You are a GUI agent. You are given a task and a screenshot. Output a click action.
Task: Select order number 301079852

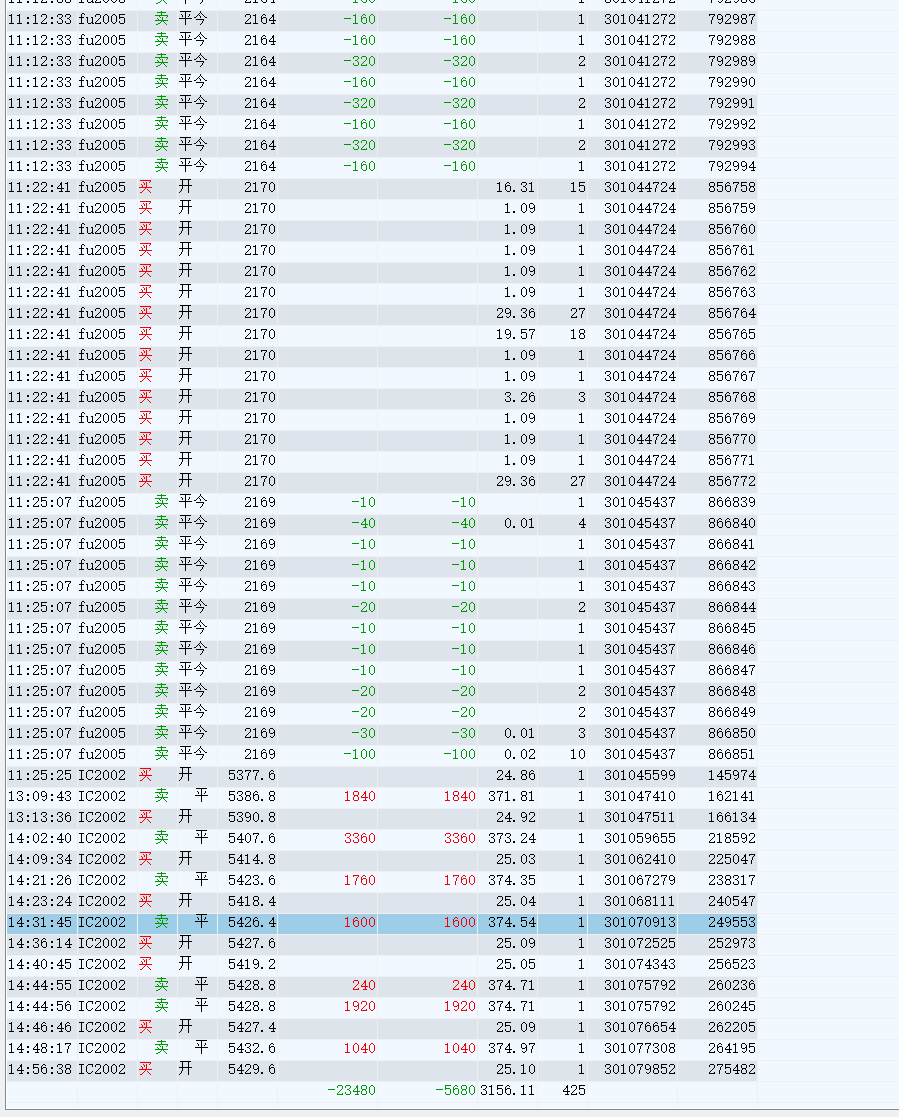[x=640, y=1069]
